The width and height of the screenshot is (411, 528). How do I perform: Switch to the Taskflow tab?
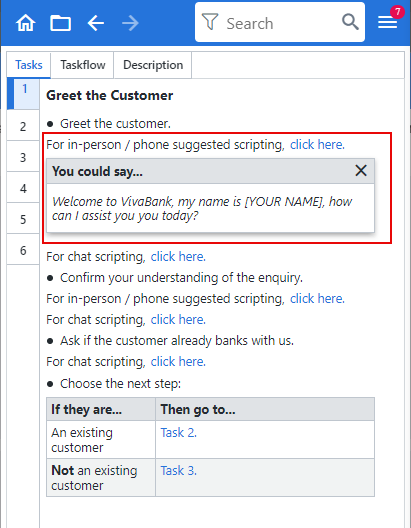[x=82, y=65]
